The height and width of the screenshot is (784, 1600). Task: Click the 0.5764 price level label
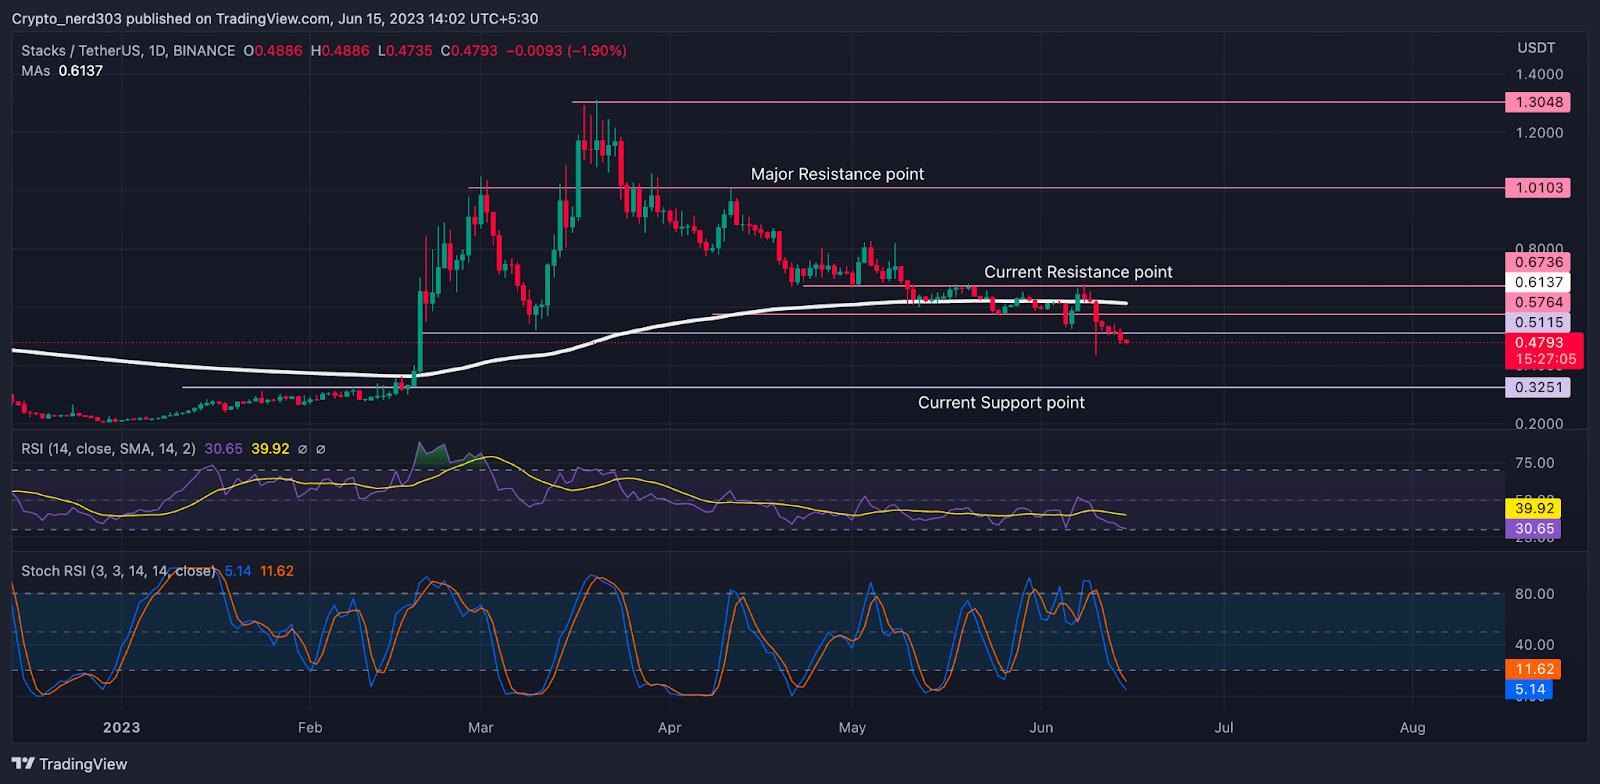[1538, 302]
